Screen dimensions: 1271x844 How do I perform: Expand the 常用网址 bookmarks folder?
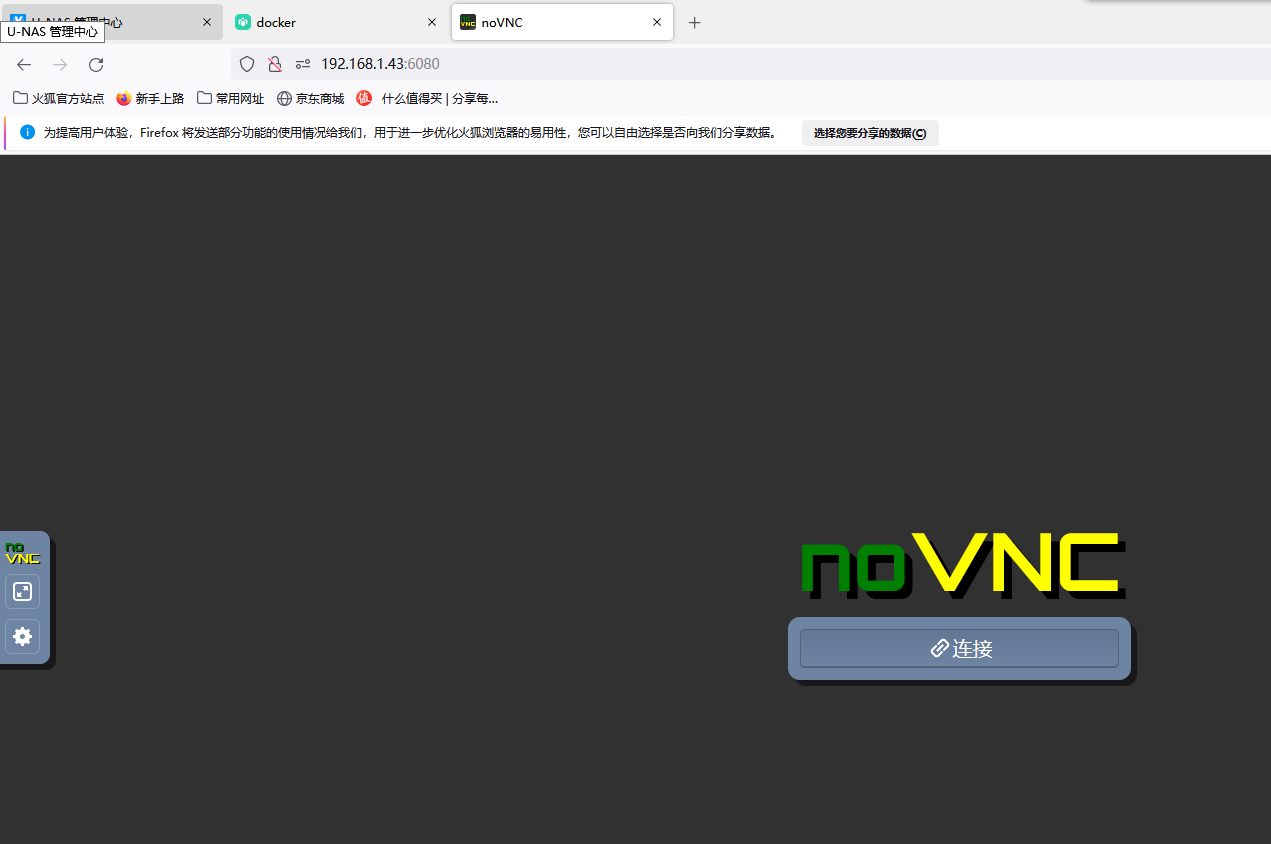pyautogui.click(x=230, y=98)
